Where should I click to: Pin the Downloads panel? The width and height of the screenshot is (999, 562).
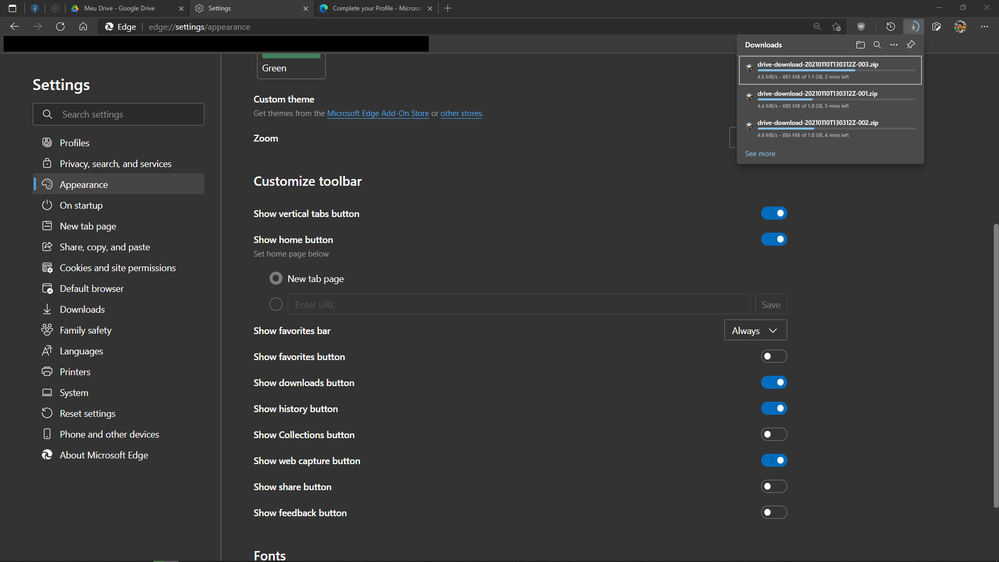[x=910, y=45]
